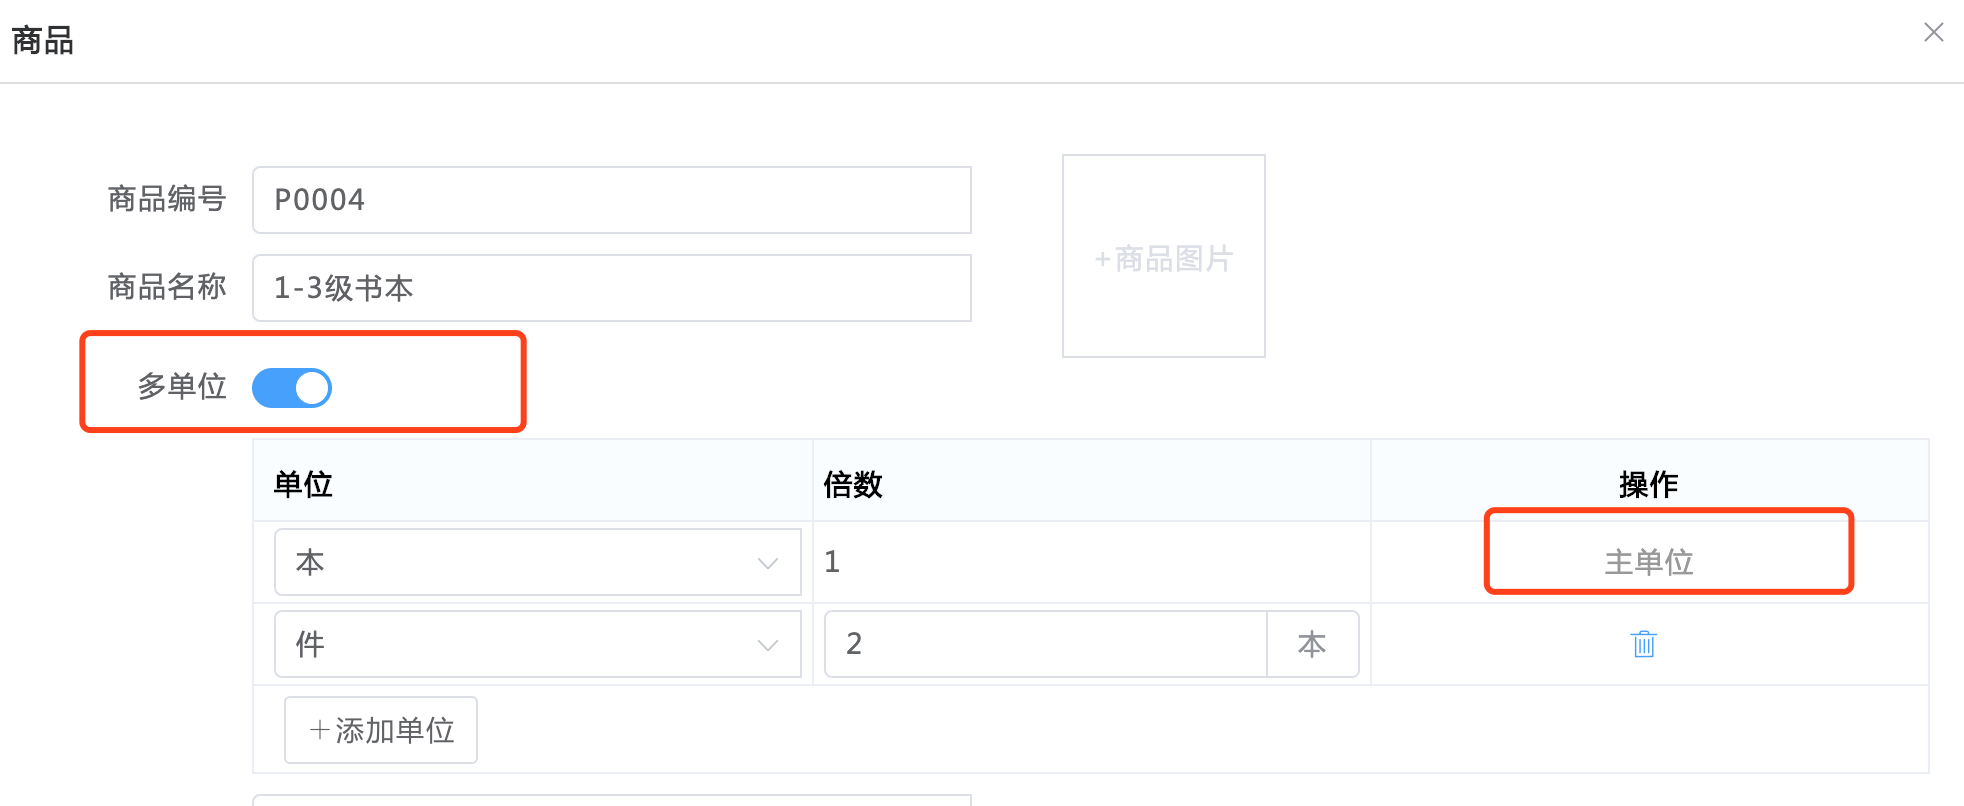Click the 多单位 label text

182,387
